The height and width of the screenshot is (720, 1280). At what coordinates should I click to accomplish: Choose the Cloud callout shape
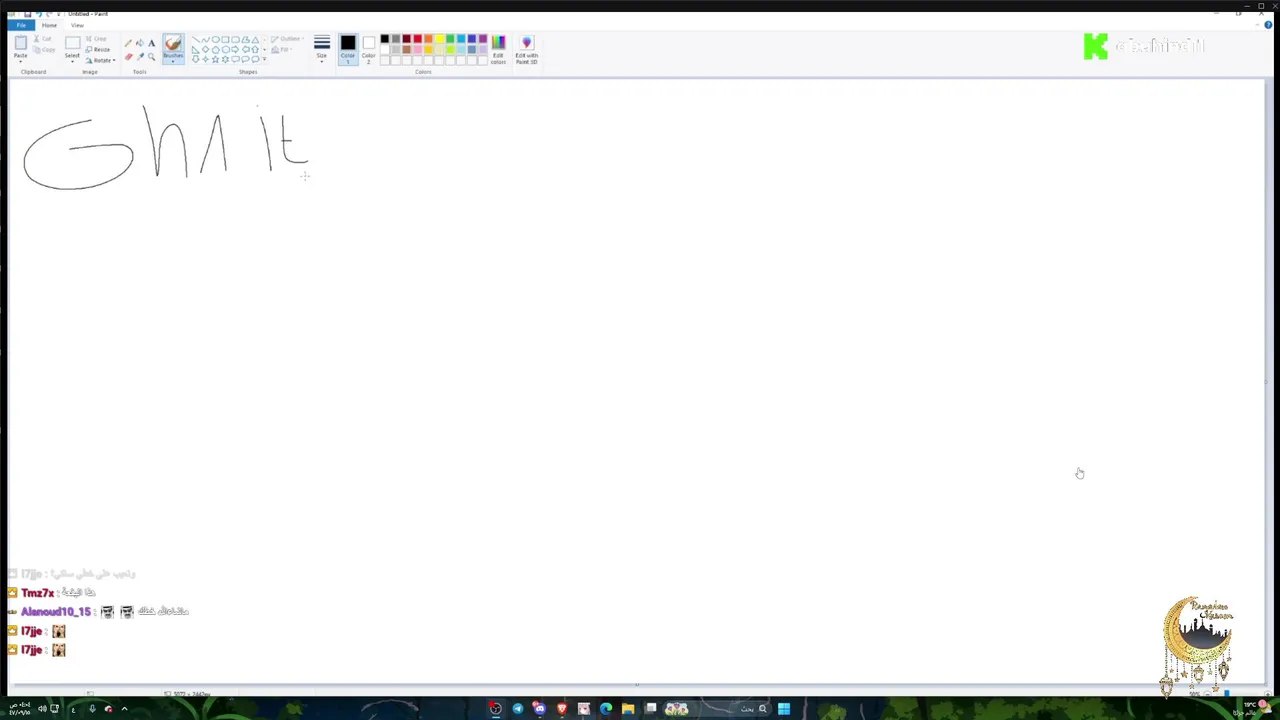click(255, 59)
